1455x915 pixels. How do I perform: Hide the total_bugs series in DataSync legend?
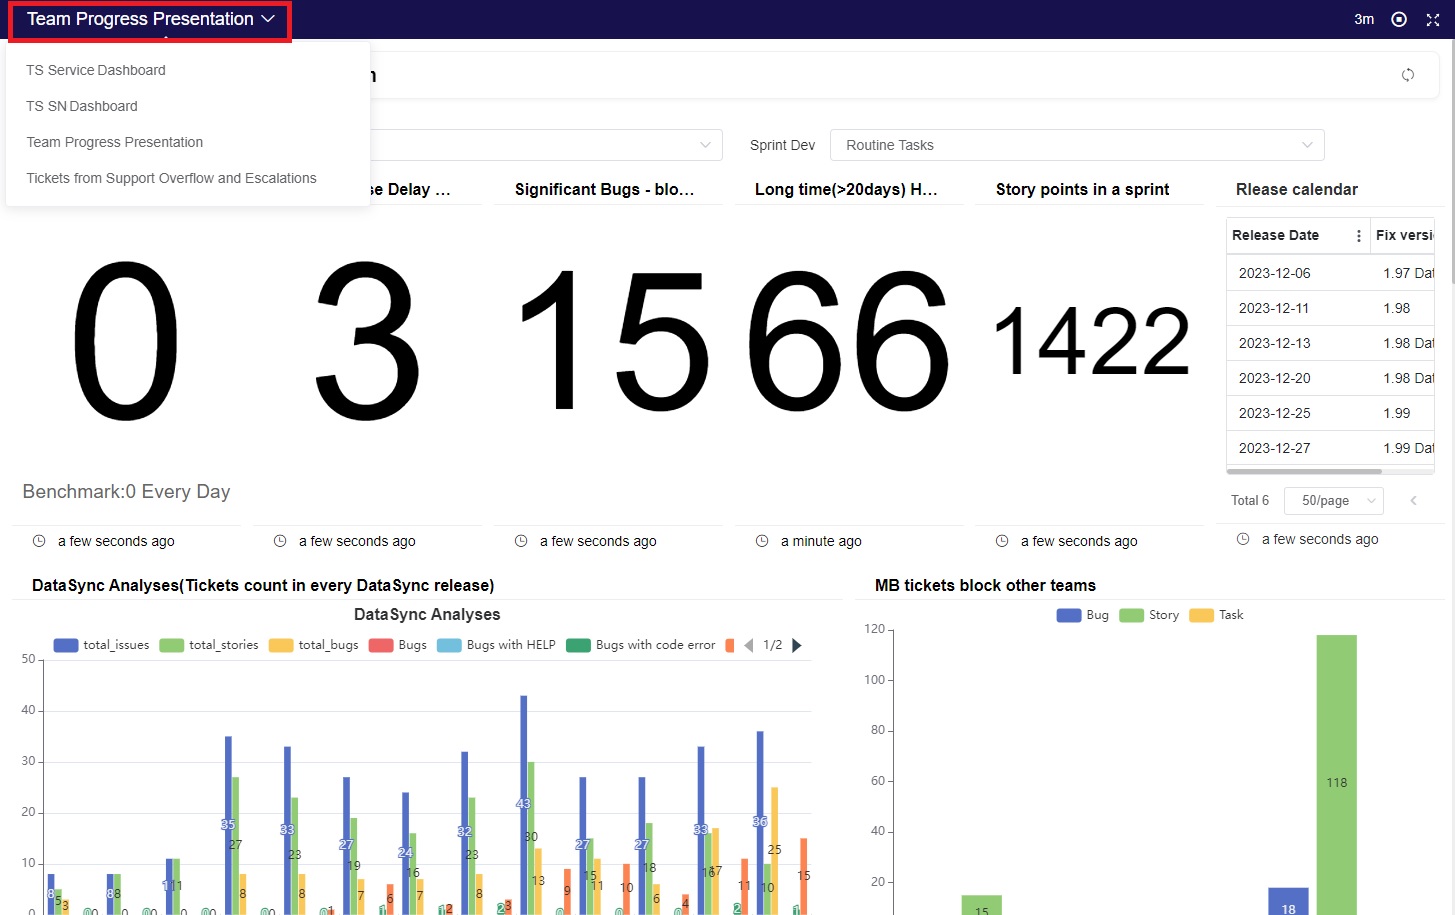point(313,645)
